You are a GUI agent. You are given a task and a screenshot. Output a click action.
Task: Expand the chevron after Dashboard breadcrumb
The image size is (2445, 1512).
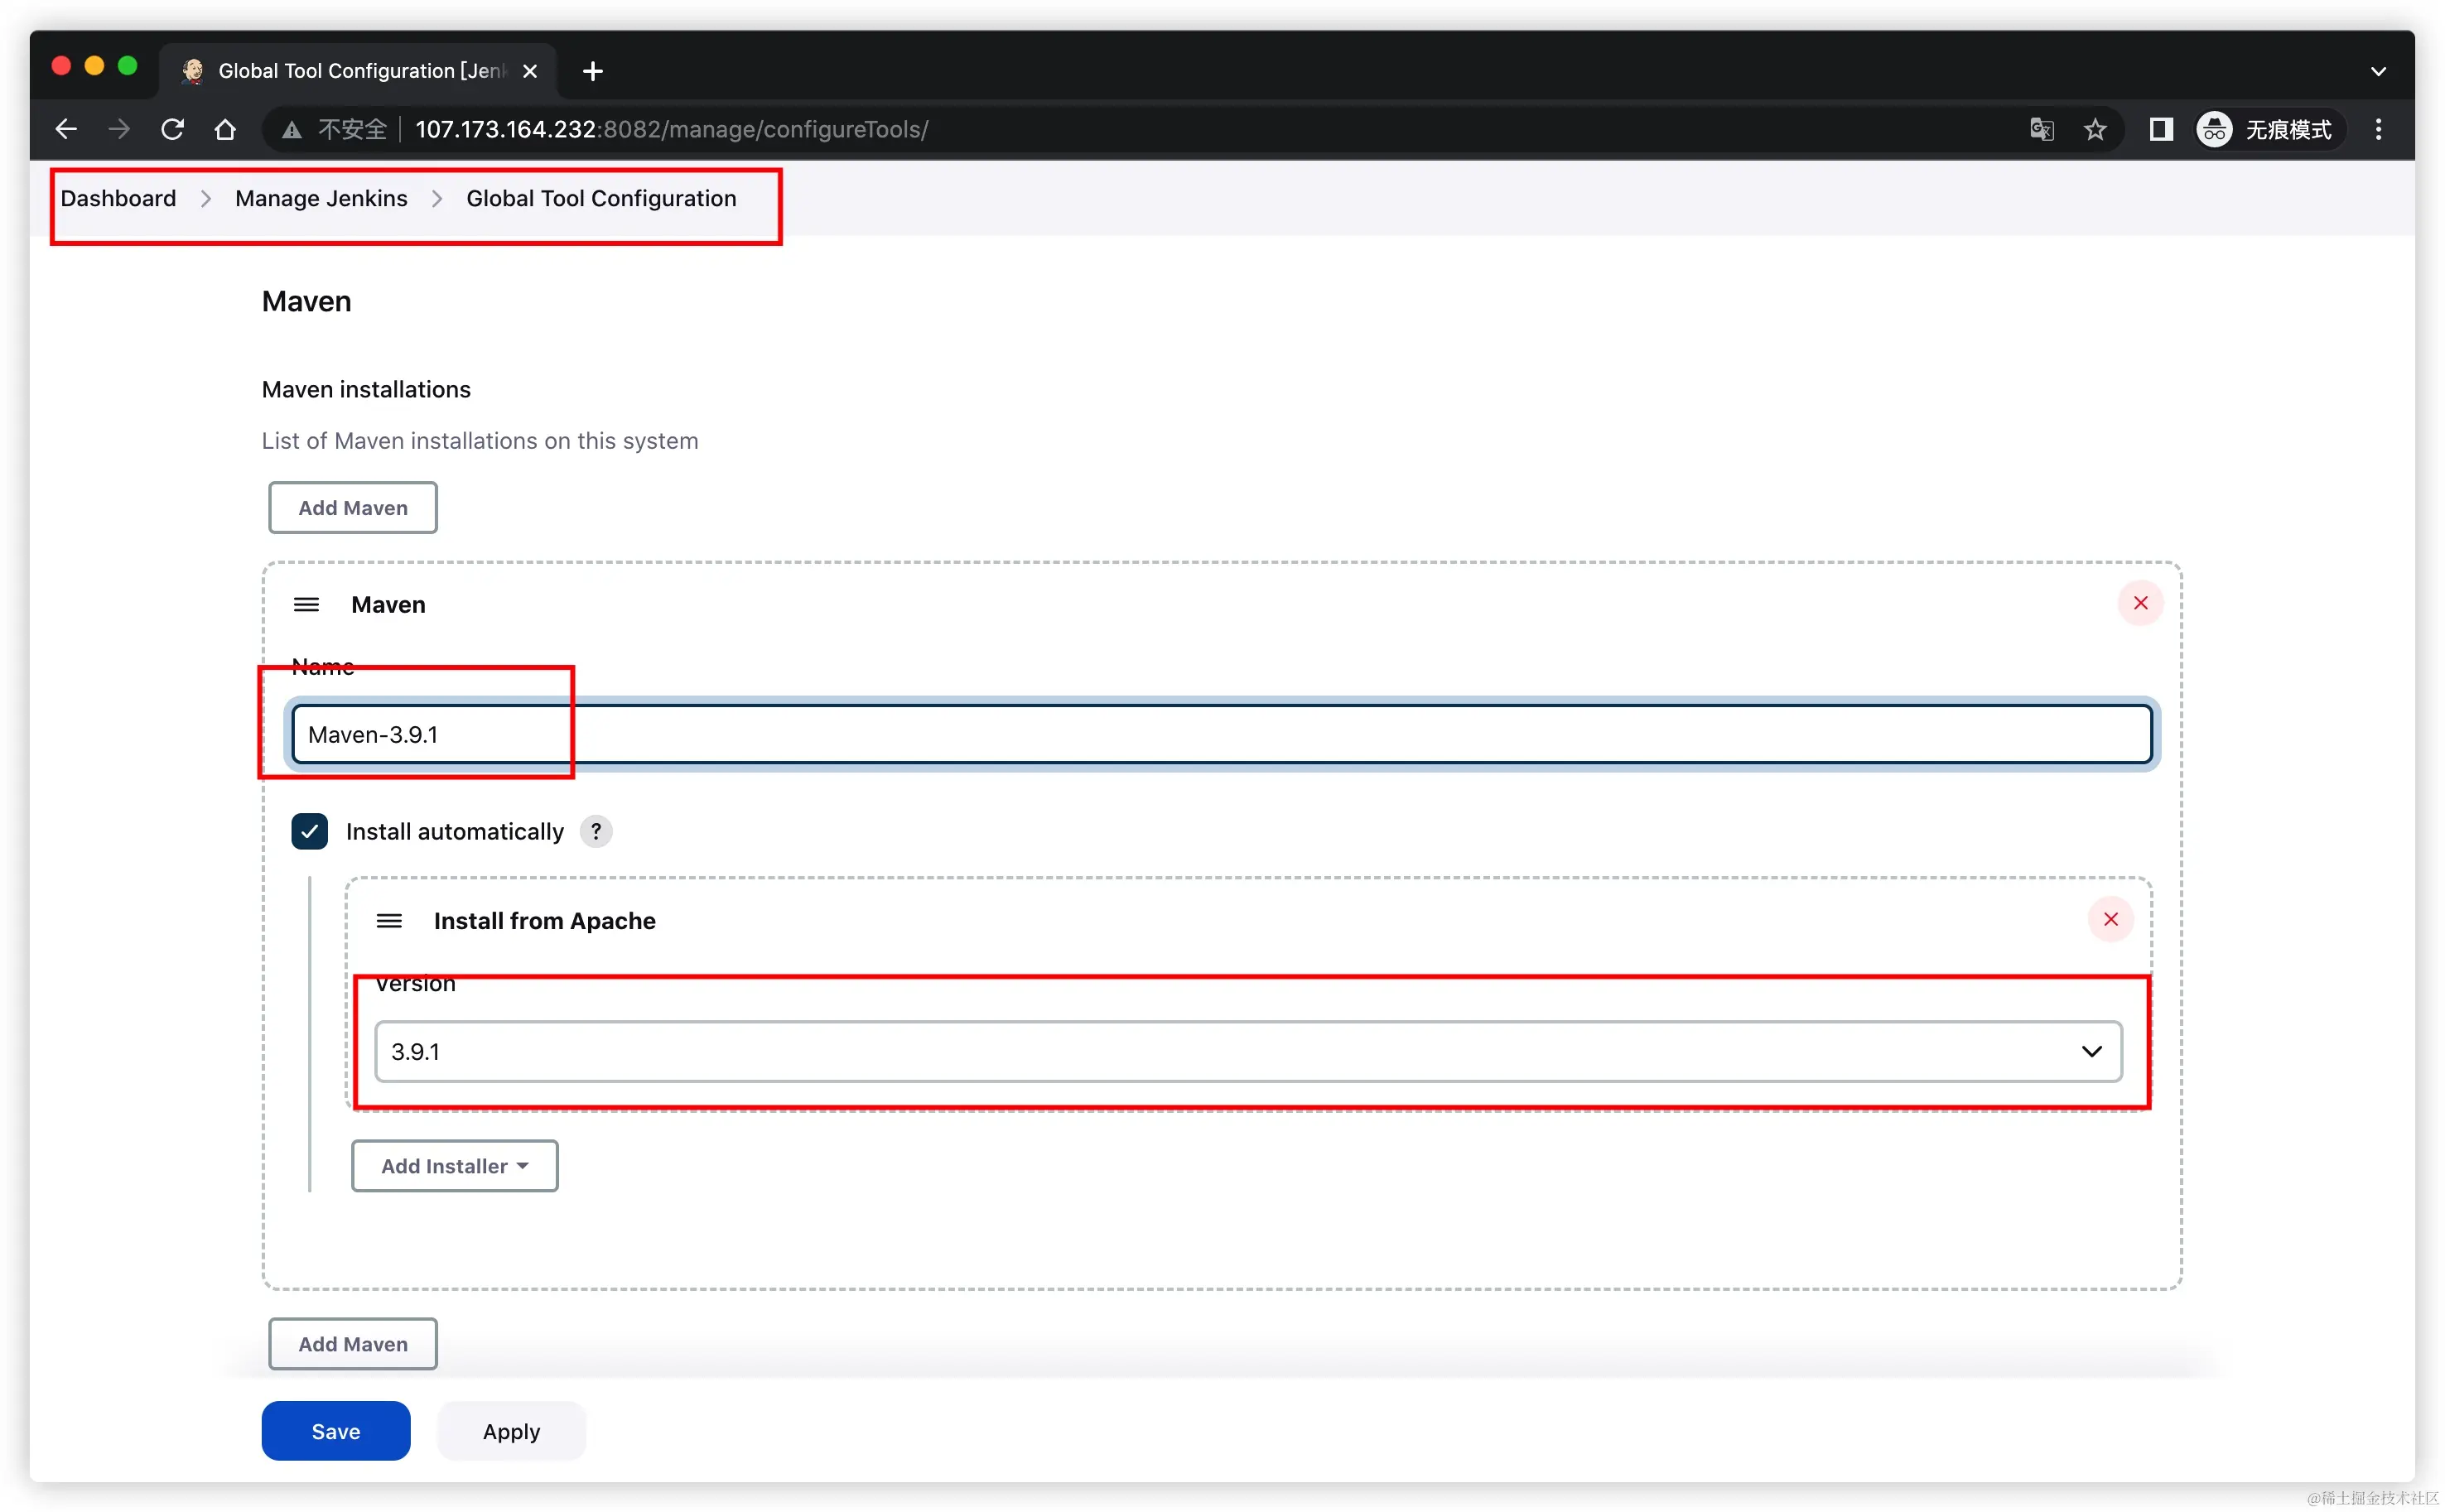tap(206, 199)
